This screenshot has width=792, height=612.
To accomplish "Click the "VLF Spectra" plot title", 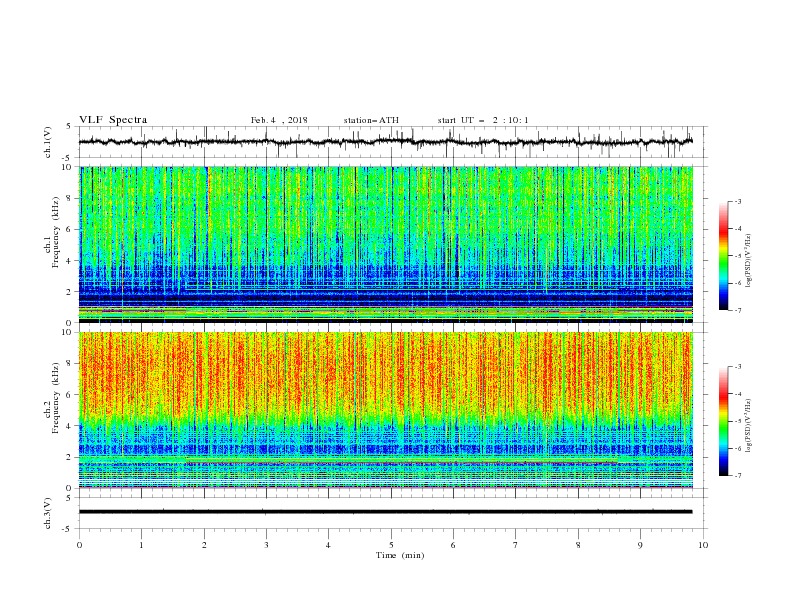I will [x=113, y=120].
